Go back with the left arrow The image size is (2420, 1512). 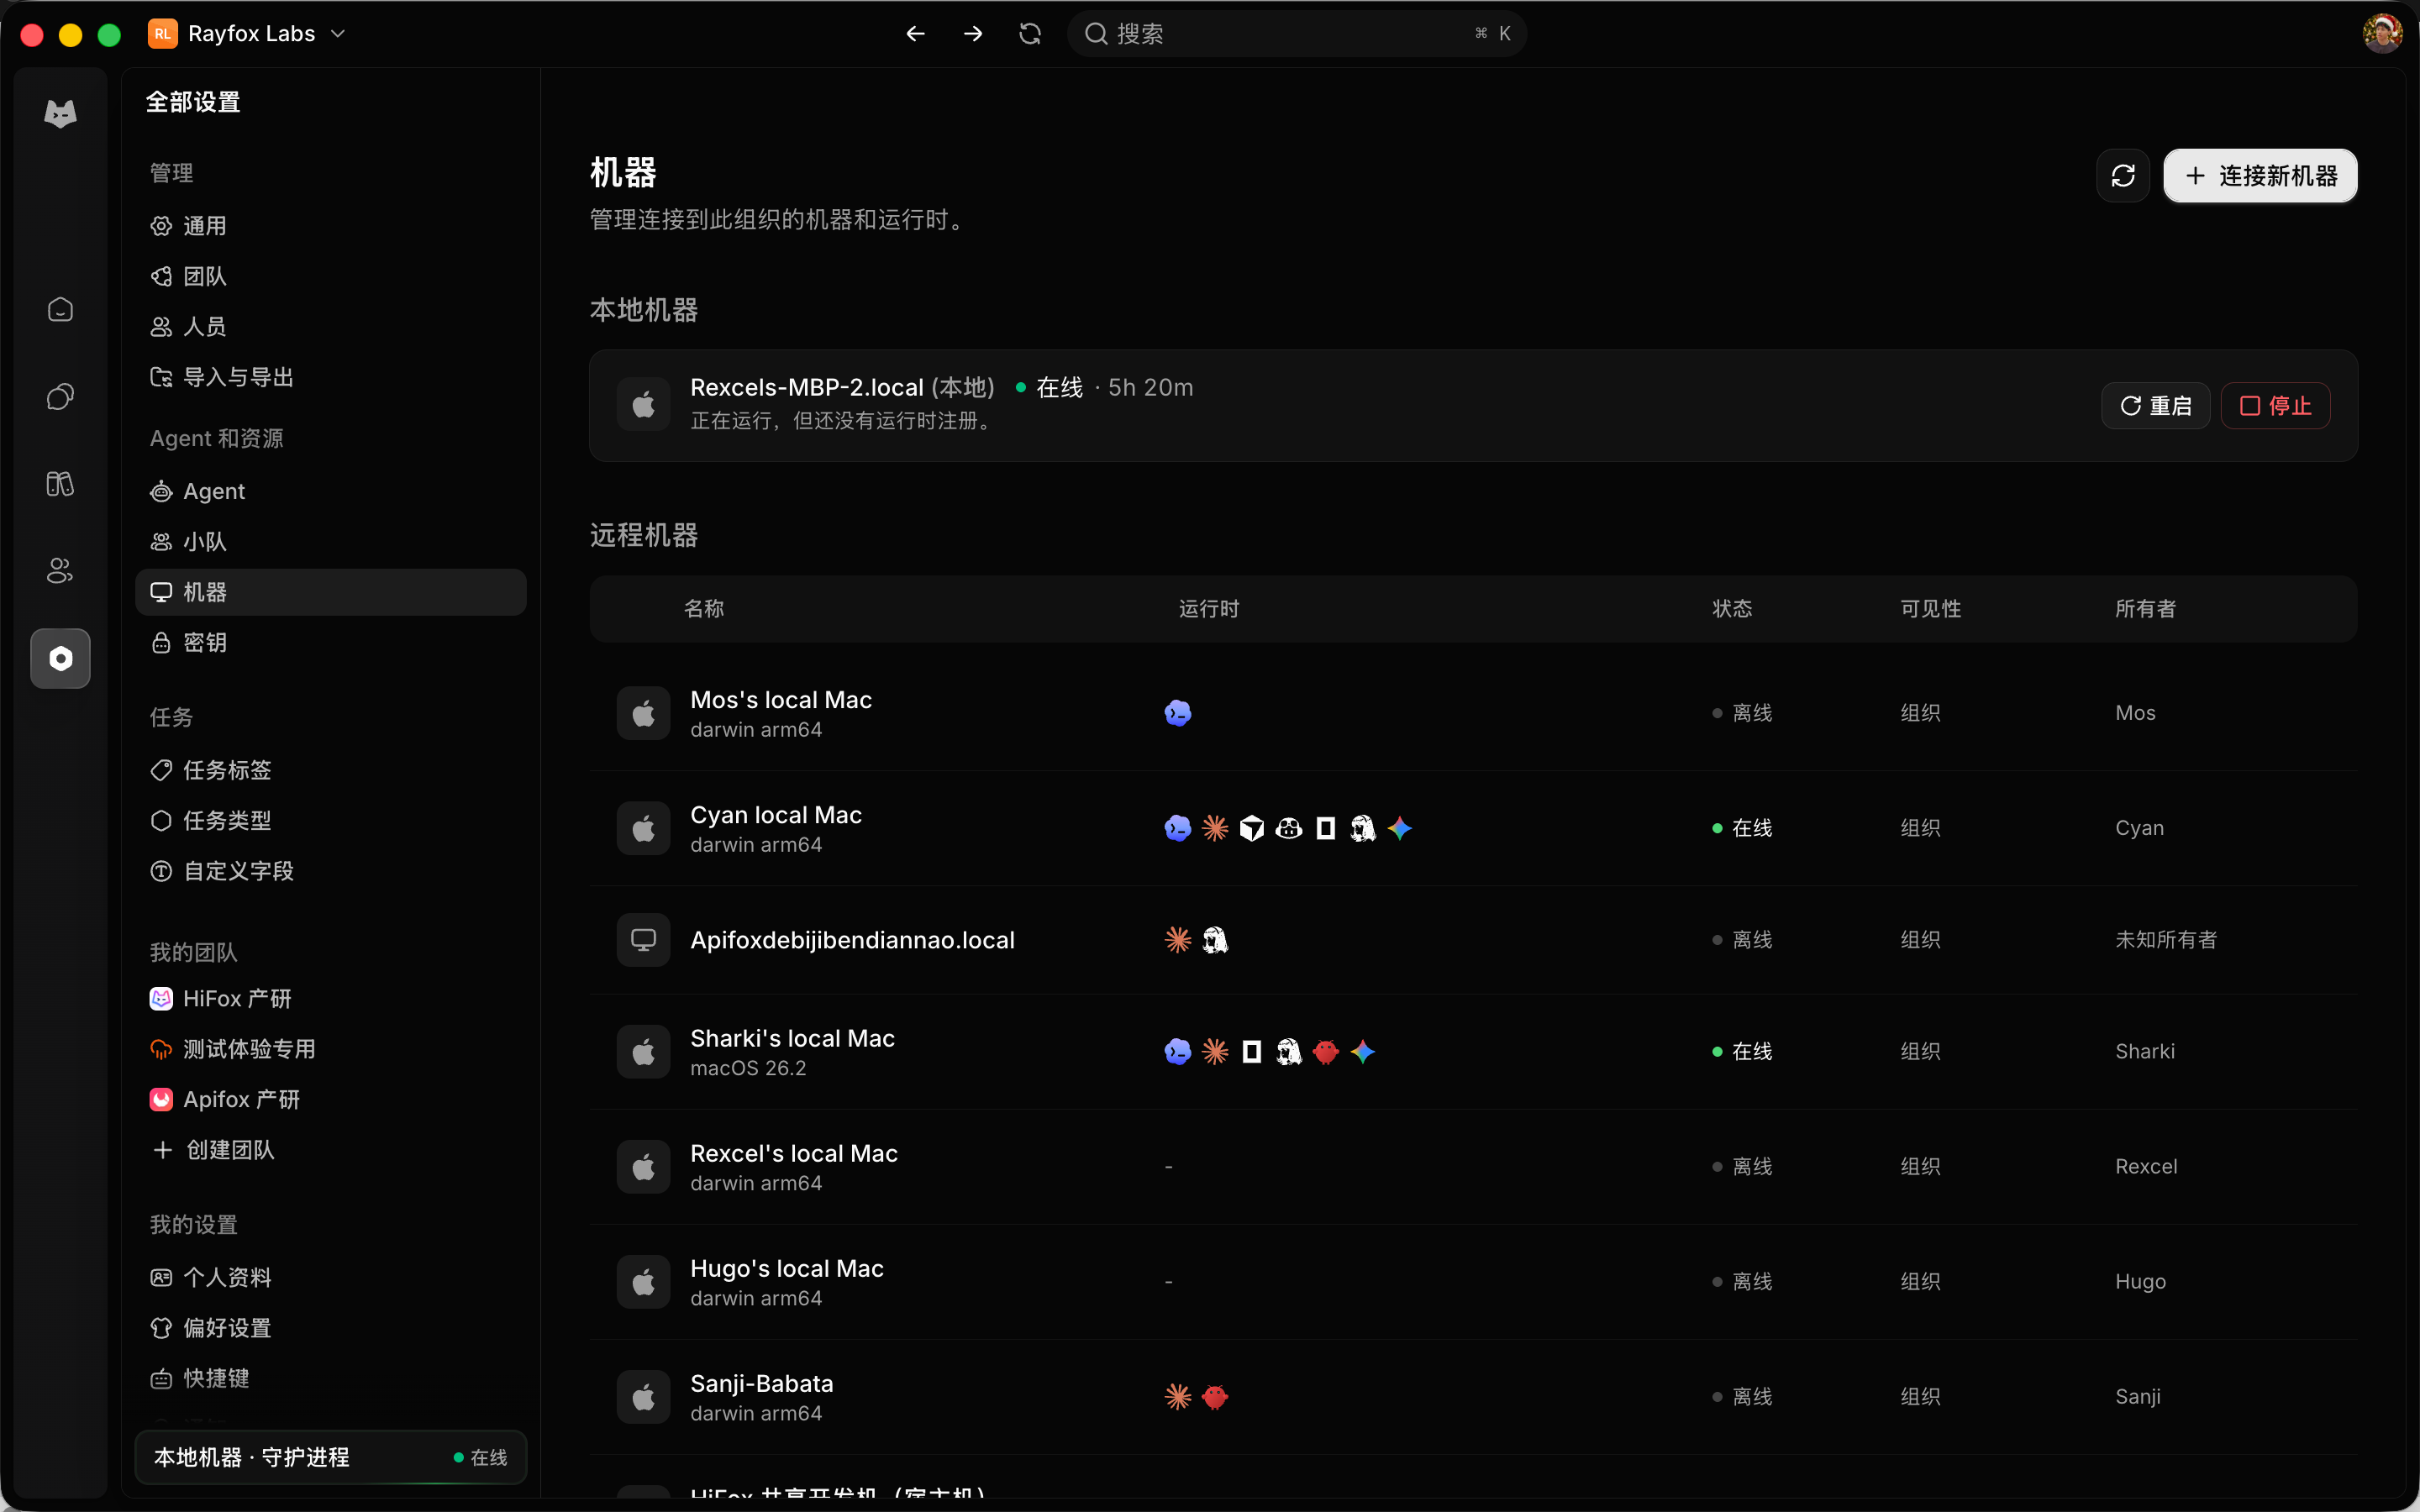point(915,34)
